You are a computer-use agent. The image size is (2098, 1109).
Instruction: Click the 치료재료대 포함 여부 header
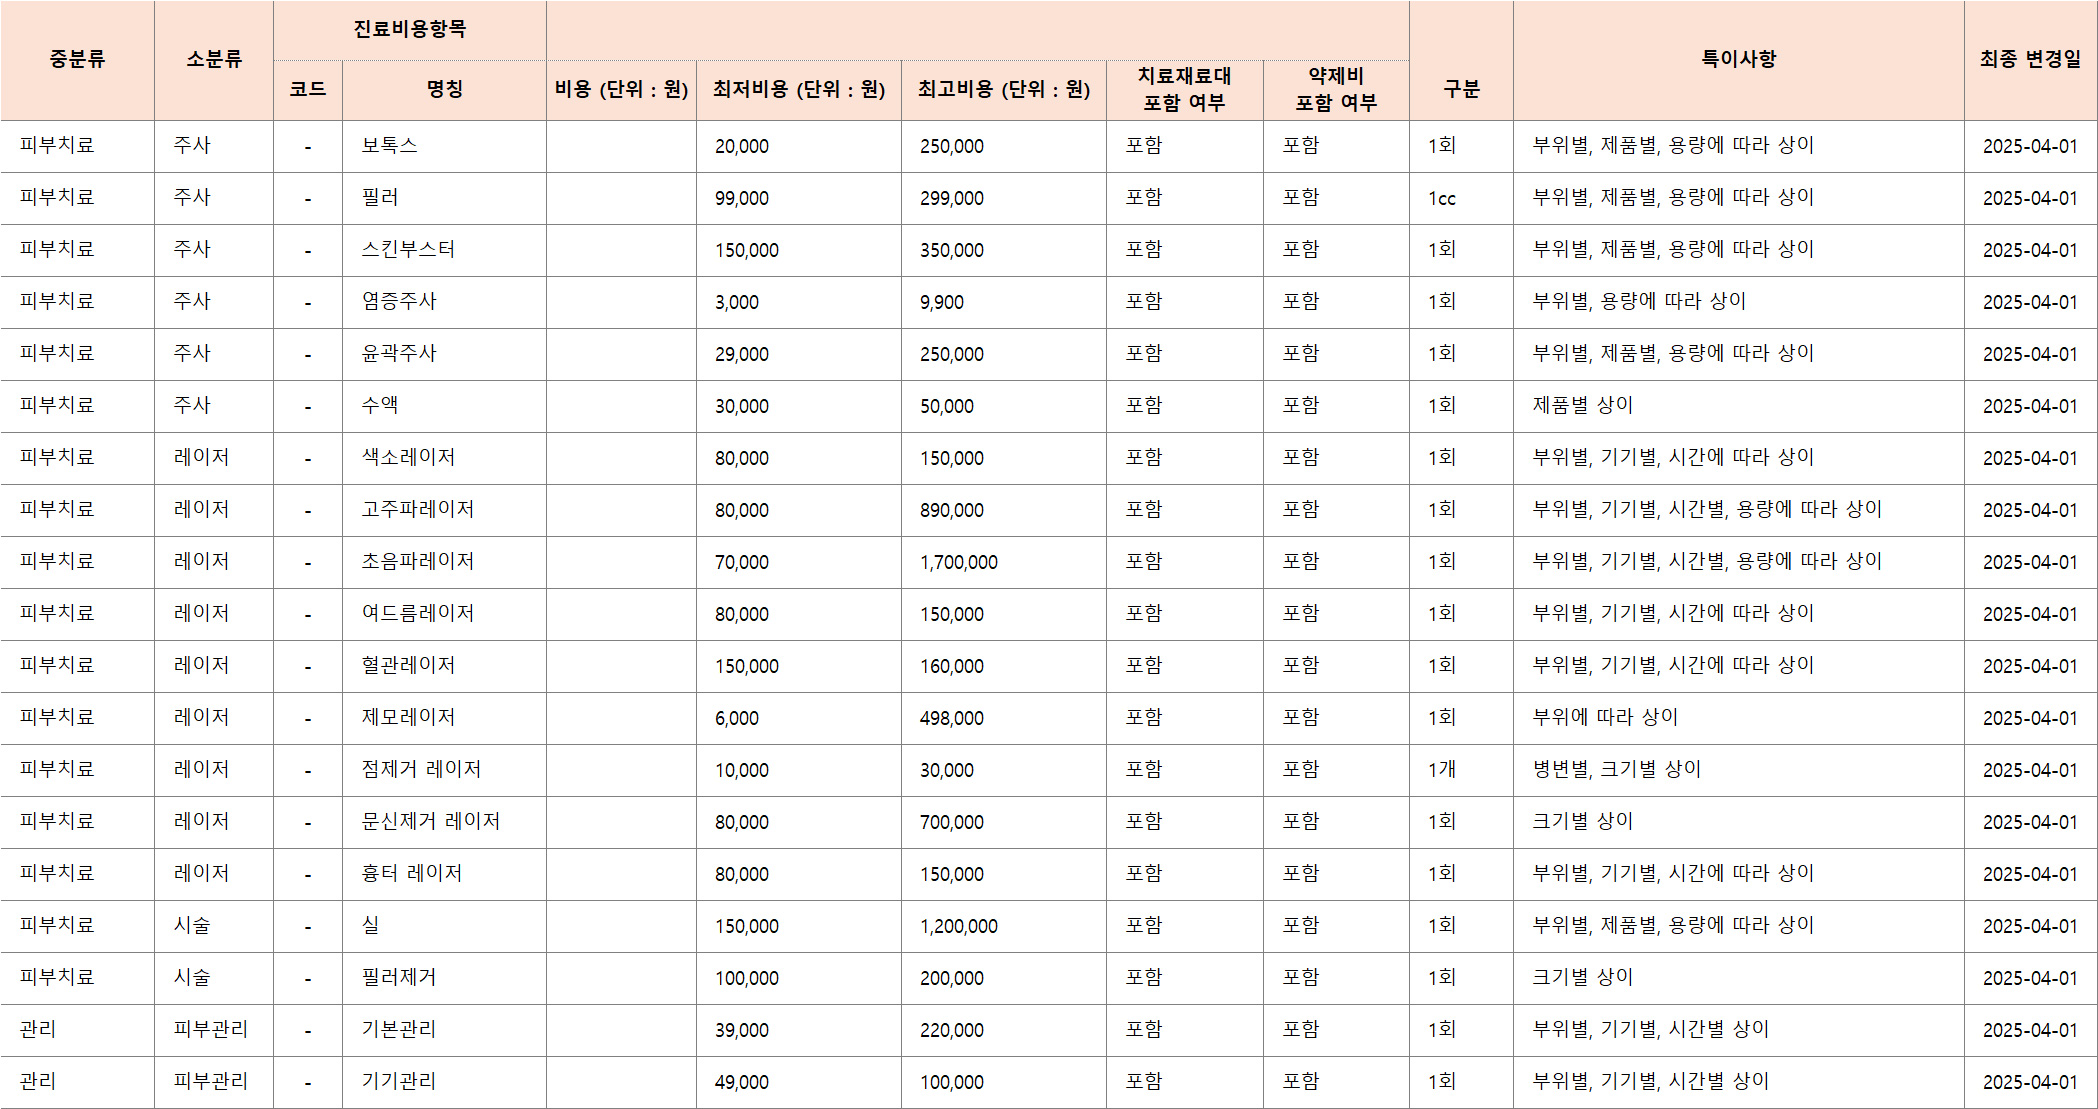[x=1185, y=90]
